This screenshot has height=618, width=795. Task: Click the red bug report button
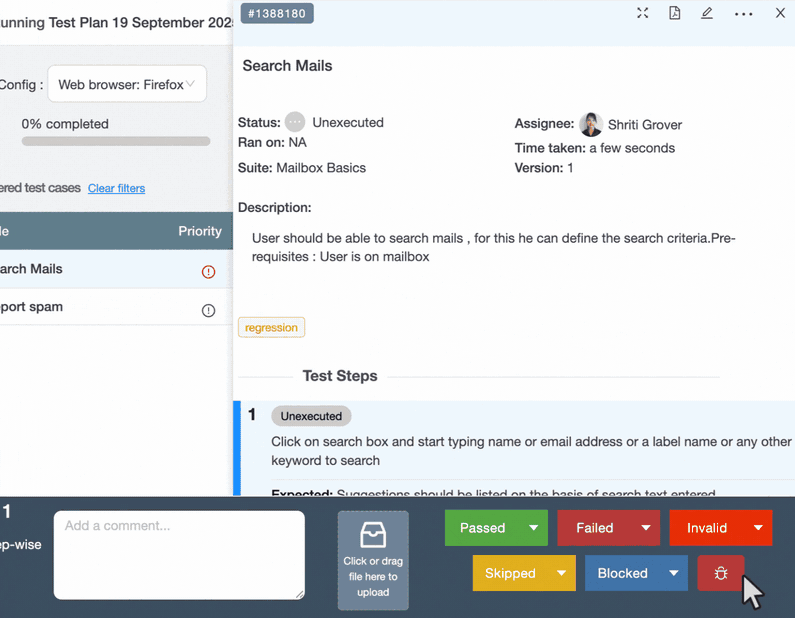[x=720, y=573]
